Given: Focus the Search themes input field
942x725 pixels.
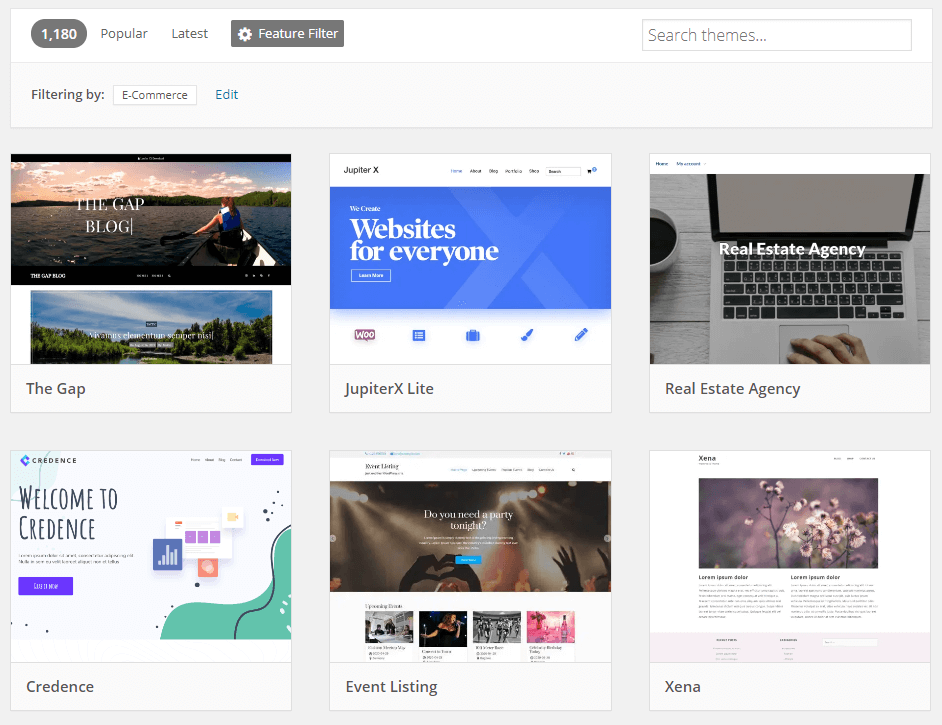Looking at the screenshot, I should tap(776, 35).
